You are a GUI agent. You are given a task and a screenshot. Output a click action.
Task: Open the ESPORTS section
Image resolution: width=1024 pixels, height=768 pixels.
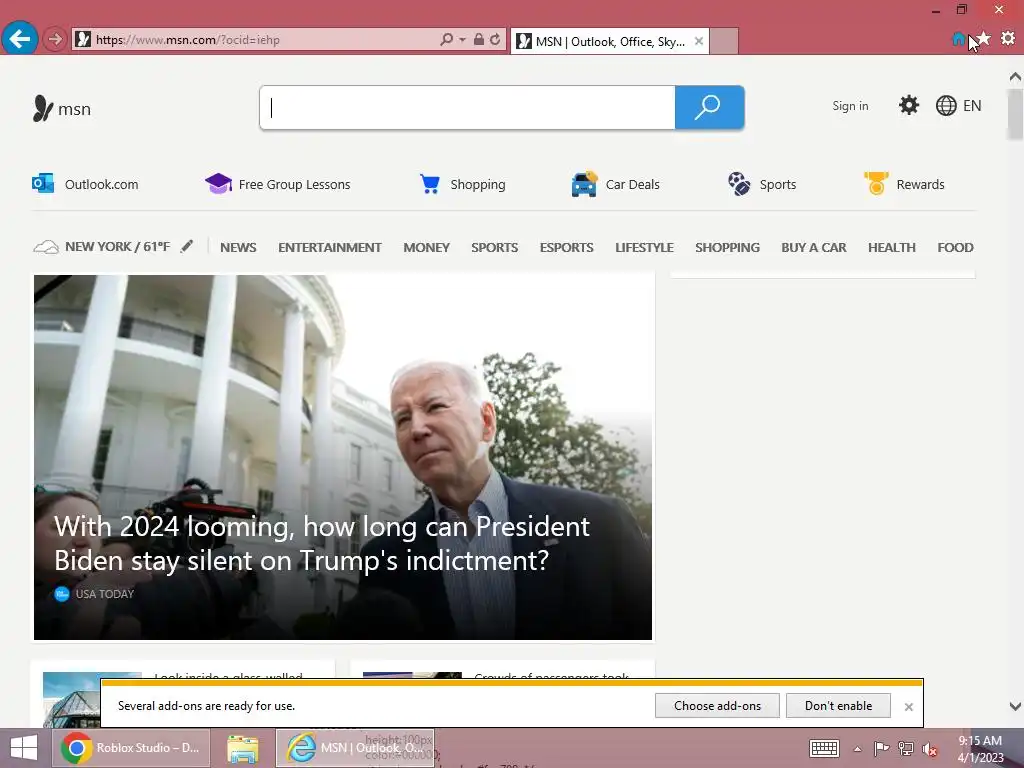pos(566,248)
